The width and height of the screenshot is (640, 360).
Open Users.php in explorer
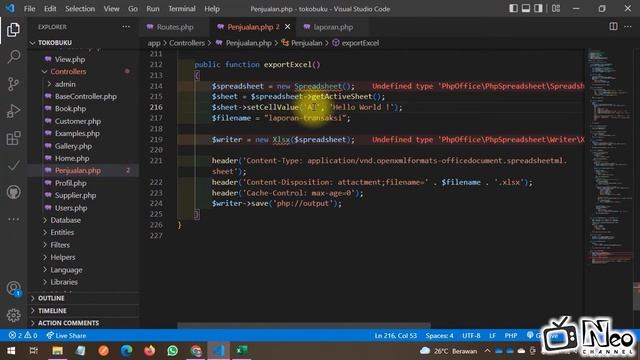tap(71, 208)
